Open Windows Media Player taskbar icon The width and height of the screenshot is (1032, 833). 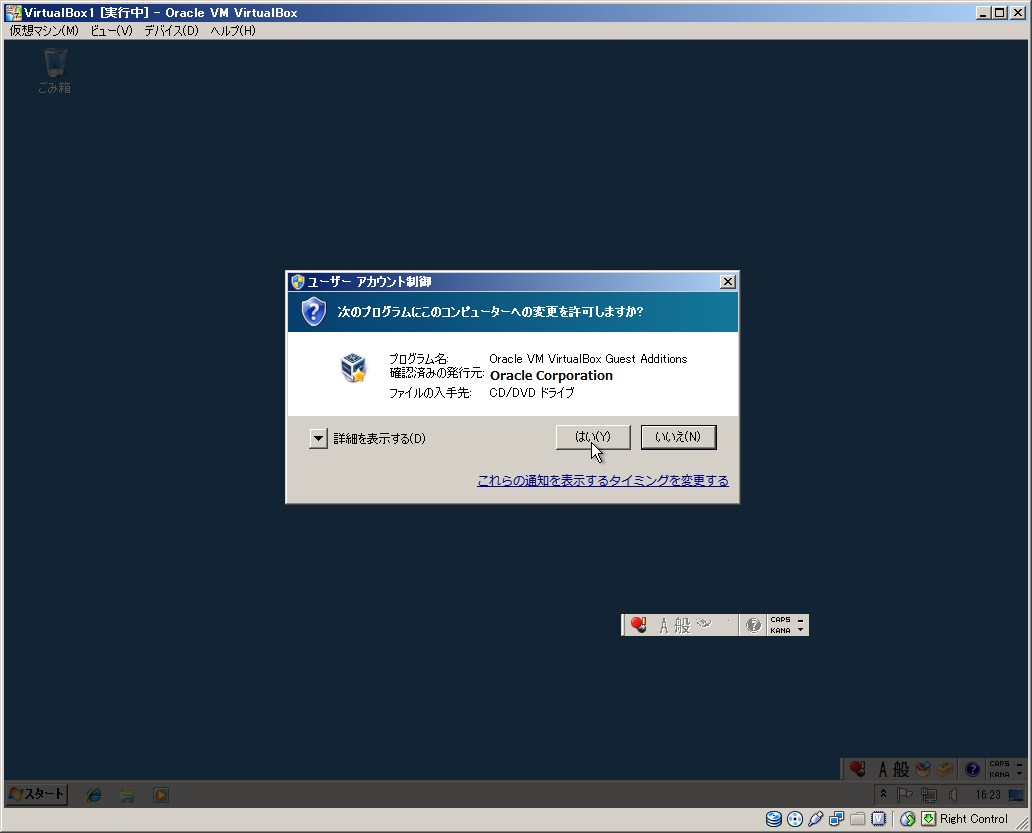coord(161,795)
